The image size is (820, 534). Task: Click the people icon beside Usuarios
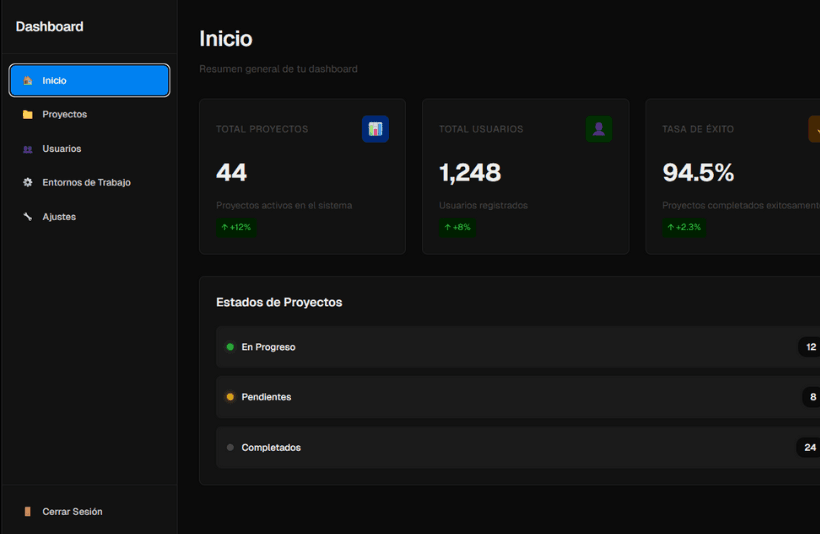[x=28, y=149]
